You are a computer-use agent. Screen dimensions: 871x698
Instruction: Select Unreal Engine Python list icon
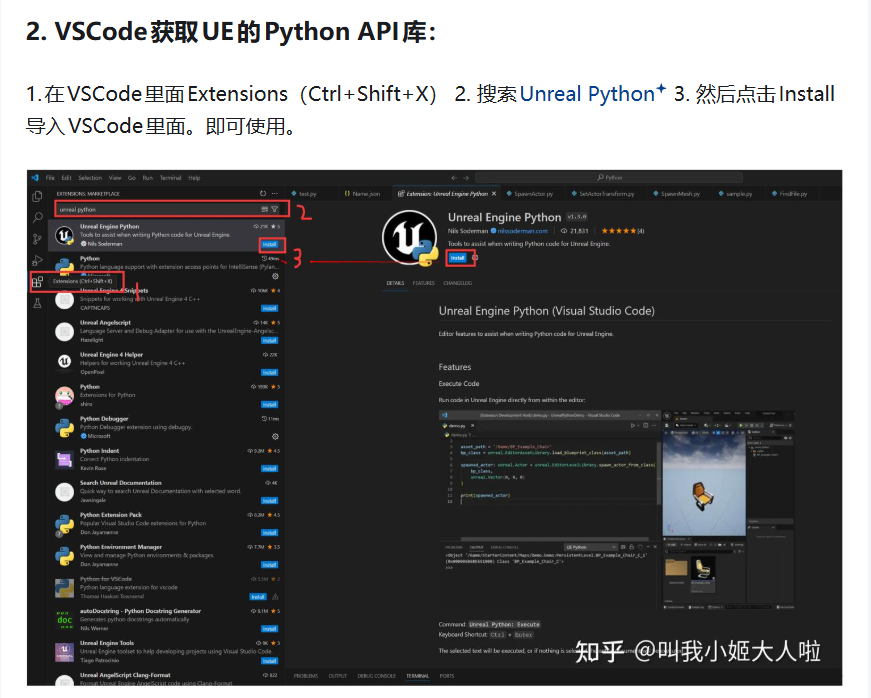[x=64, y=235]
